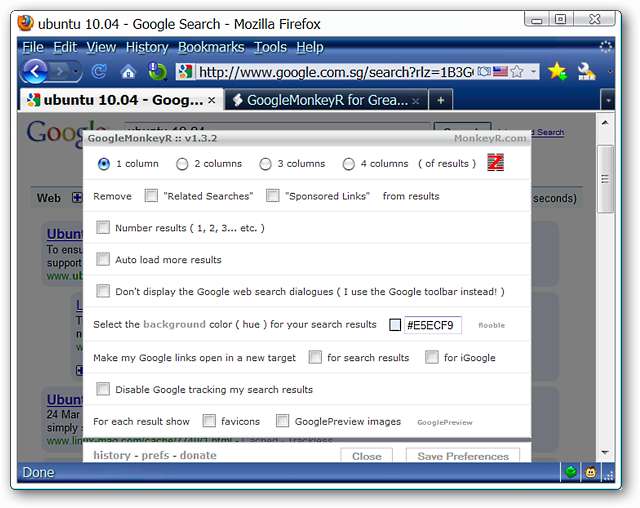
Task: Click the flag icon in the address bar
Action: click(x=500, y=72)
